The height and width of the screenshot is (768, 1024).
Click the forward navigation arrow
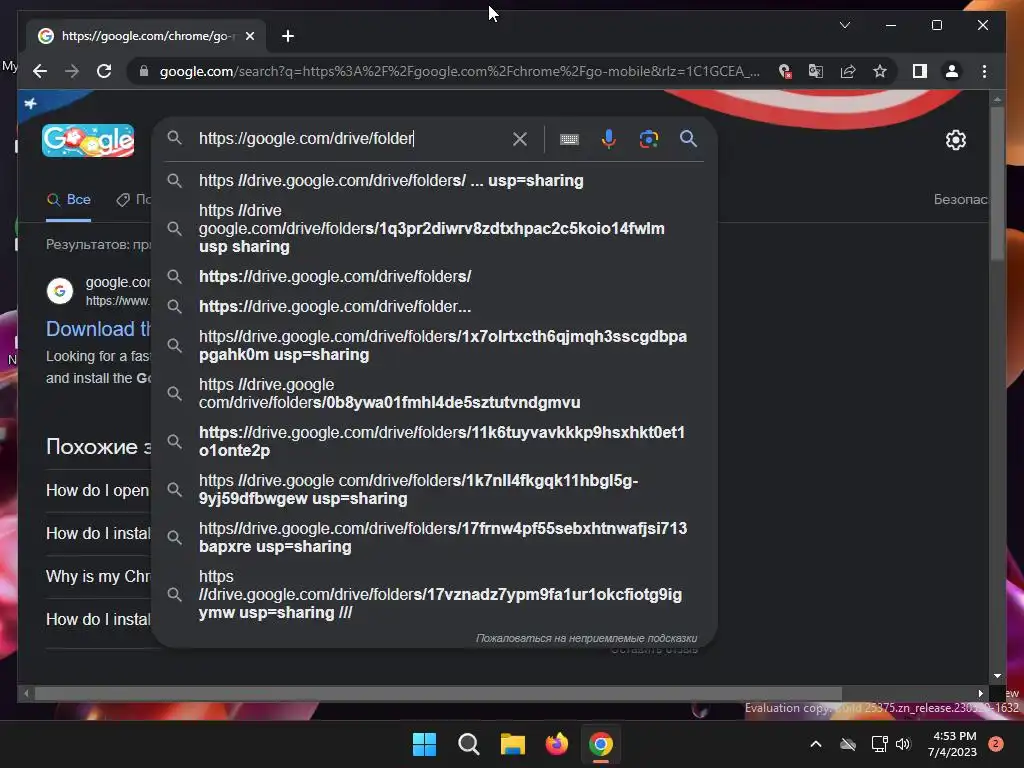[x=72, y=71]
